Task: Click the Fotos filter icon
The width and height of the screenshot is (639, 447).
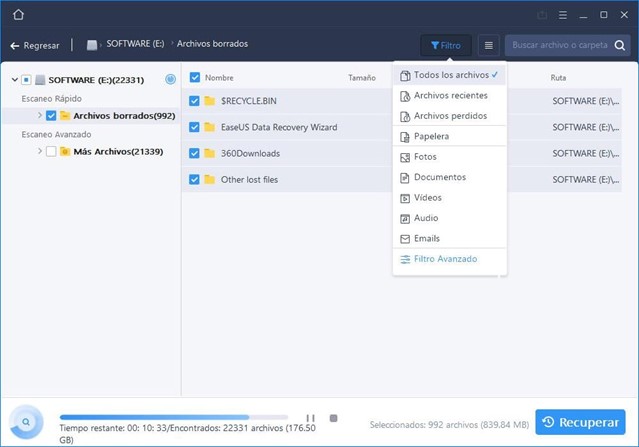Action: pos(405,157)
